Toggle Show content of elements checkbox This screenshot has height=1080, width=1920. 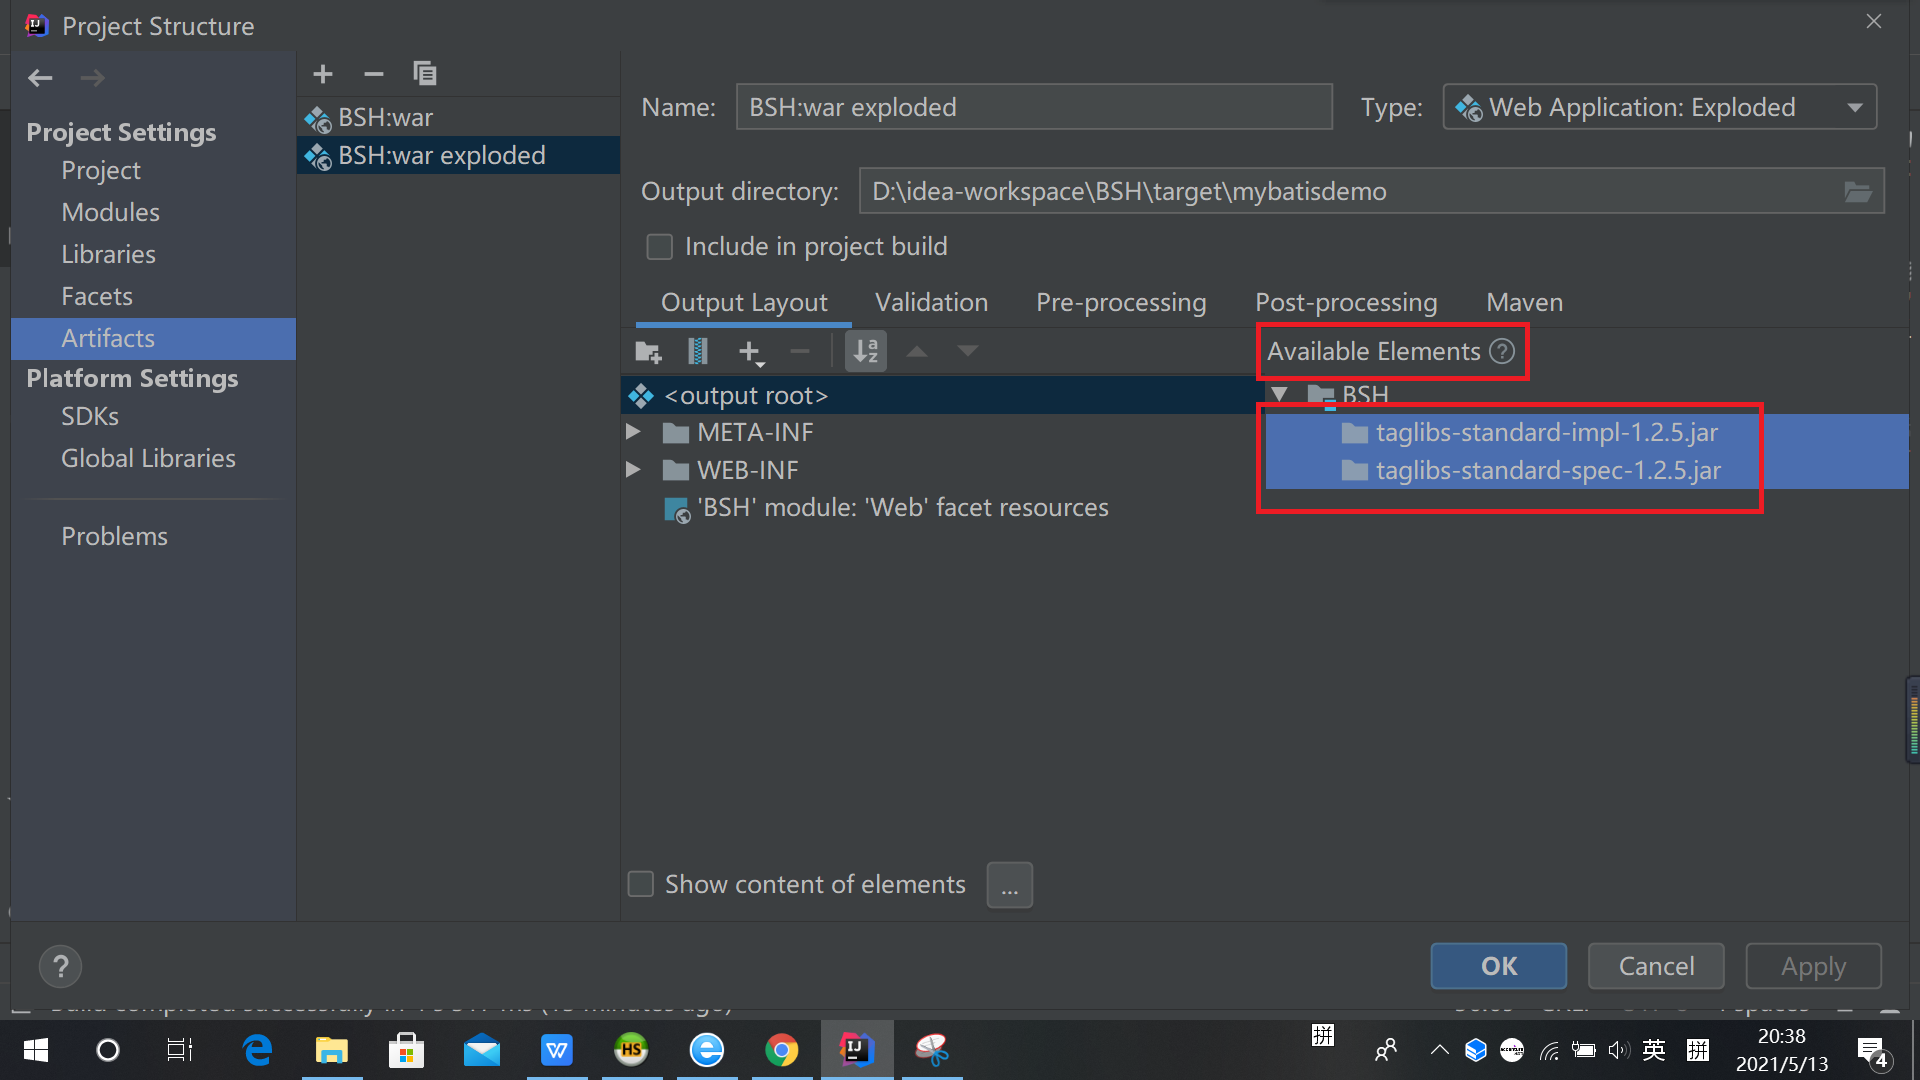point(641,885)
